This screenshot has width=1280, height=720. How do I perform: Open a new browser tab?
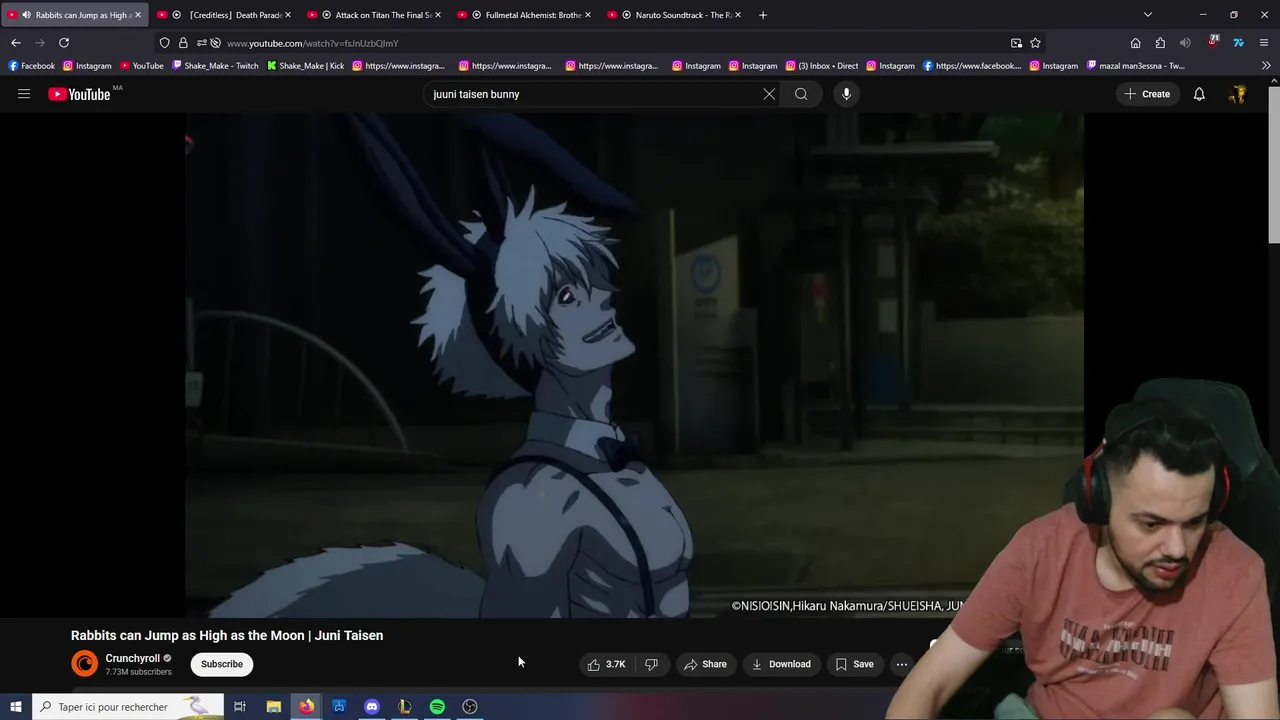(763, 15)
